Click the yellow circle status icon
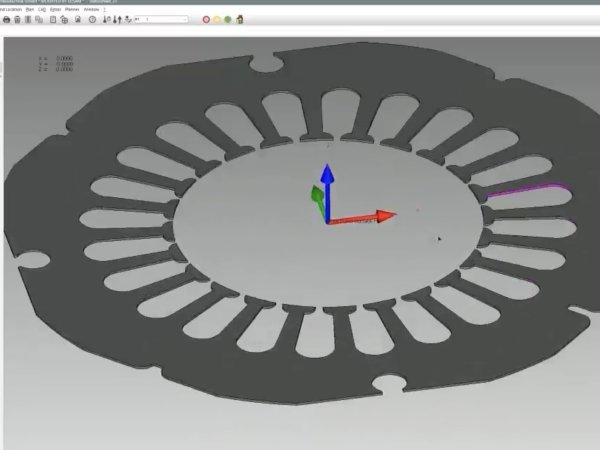The height and width of the screenshot is (450, 600). coord(217,19)
